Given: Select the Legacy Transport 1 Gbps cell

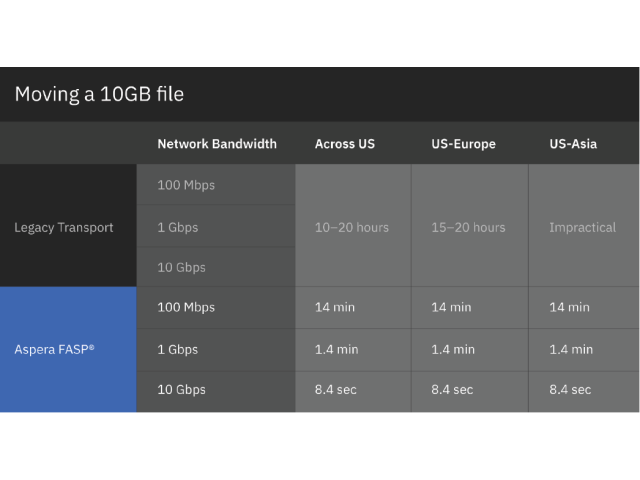Looking at the screenshot, I should point(178,227).
